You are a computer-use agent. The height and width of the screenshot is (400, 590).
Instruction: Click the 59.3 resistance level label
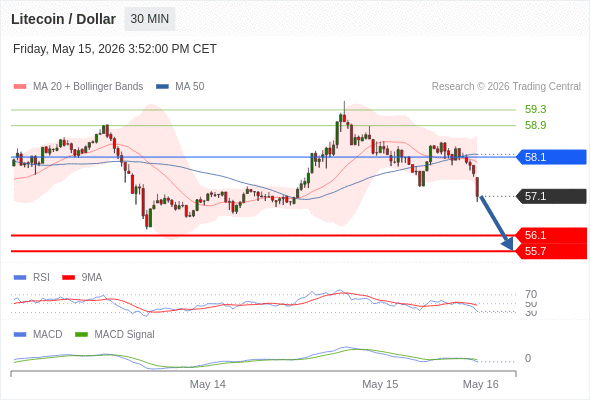point(535,110)
